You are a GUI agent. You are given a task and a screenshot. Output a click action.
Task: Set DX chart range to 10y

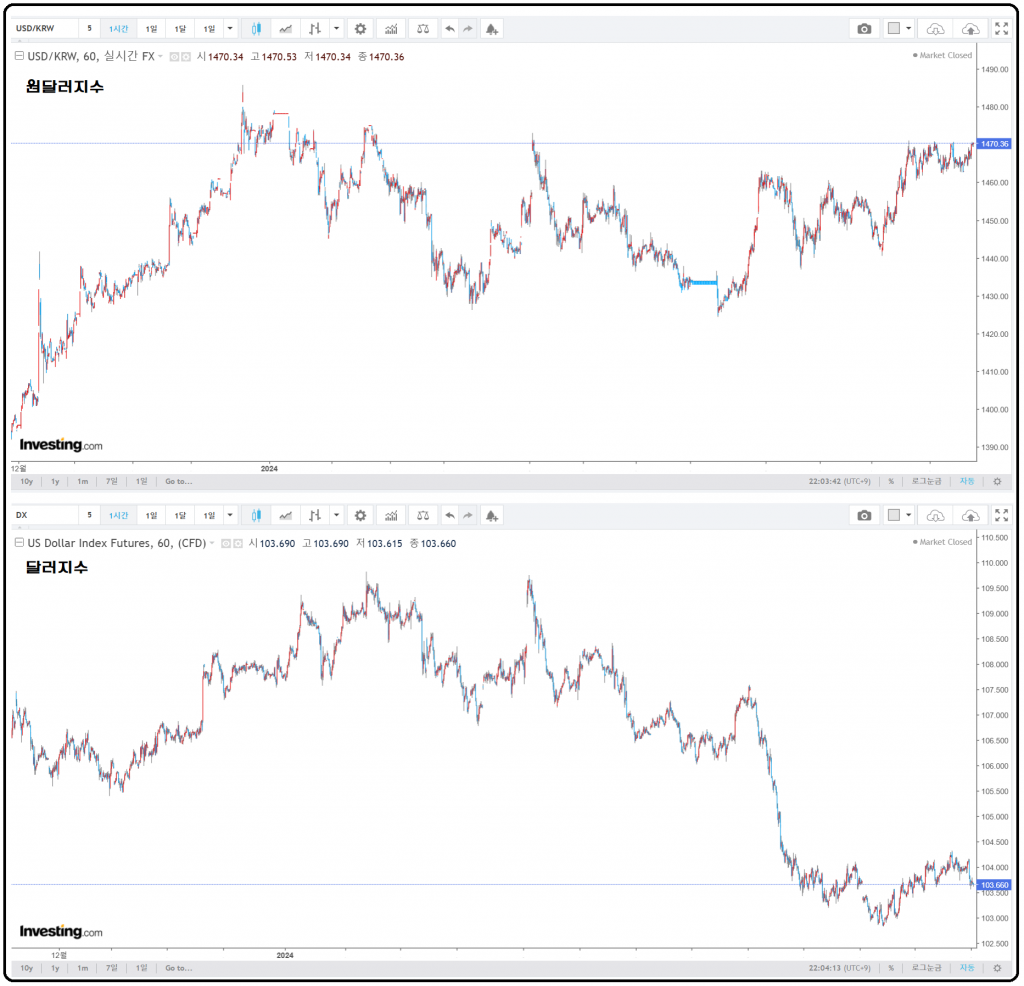click(x=26, y=968)
